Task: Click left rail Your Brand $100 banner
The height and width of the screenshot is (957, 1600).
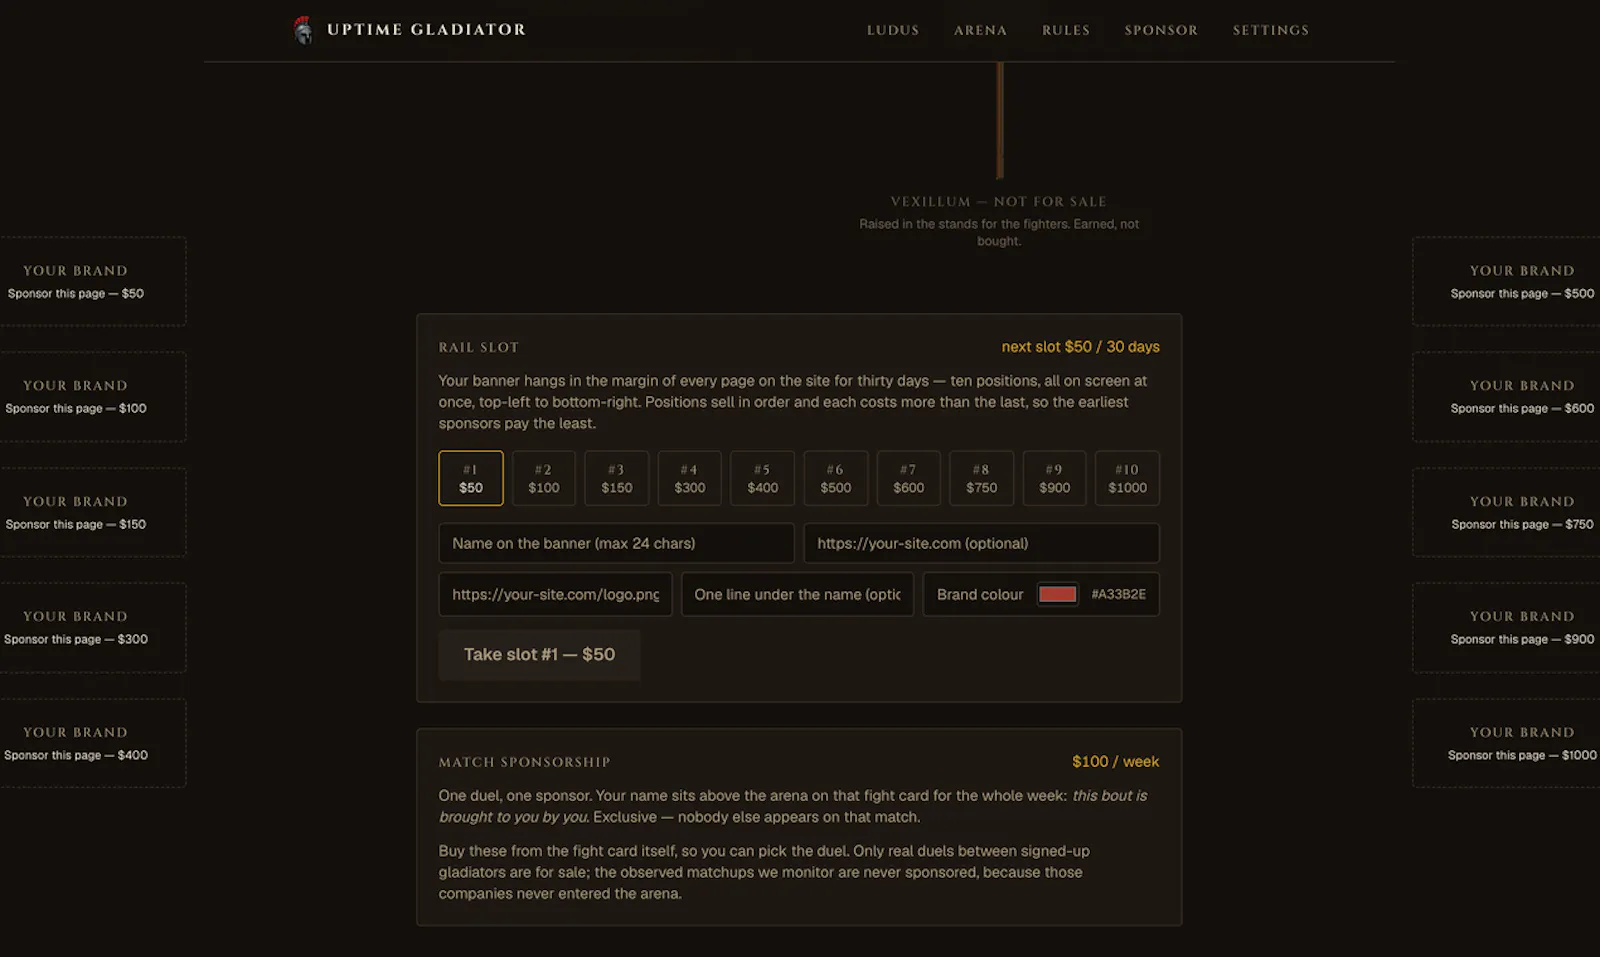Action: [93, 397]
